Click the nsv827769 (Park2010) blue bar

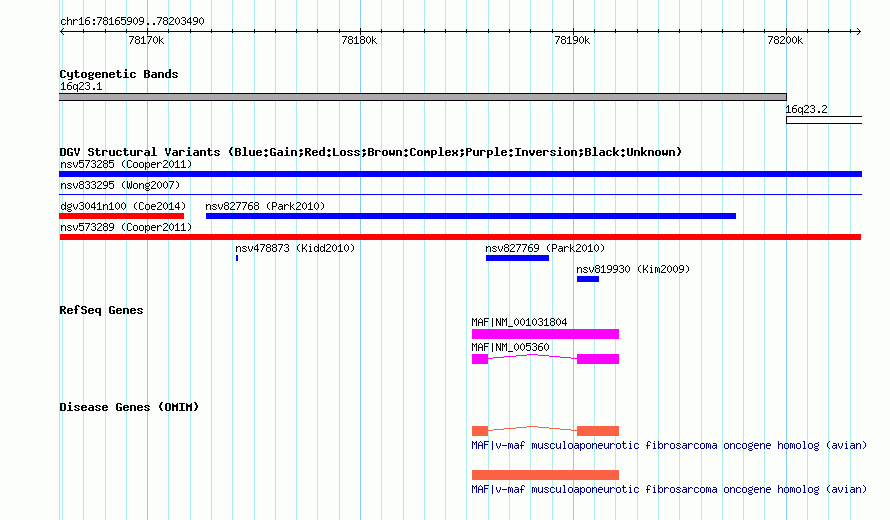517,258
